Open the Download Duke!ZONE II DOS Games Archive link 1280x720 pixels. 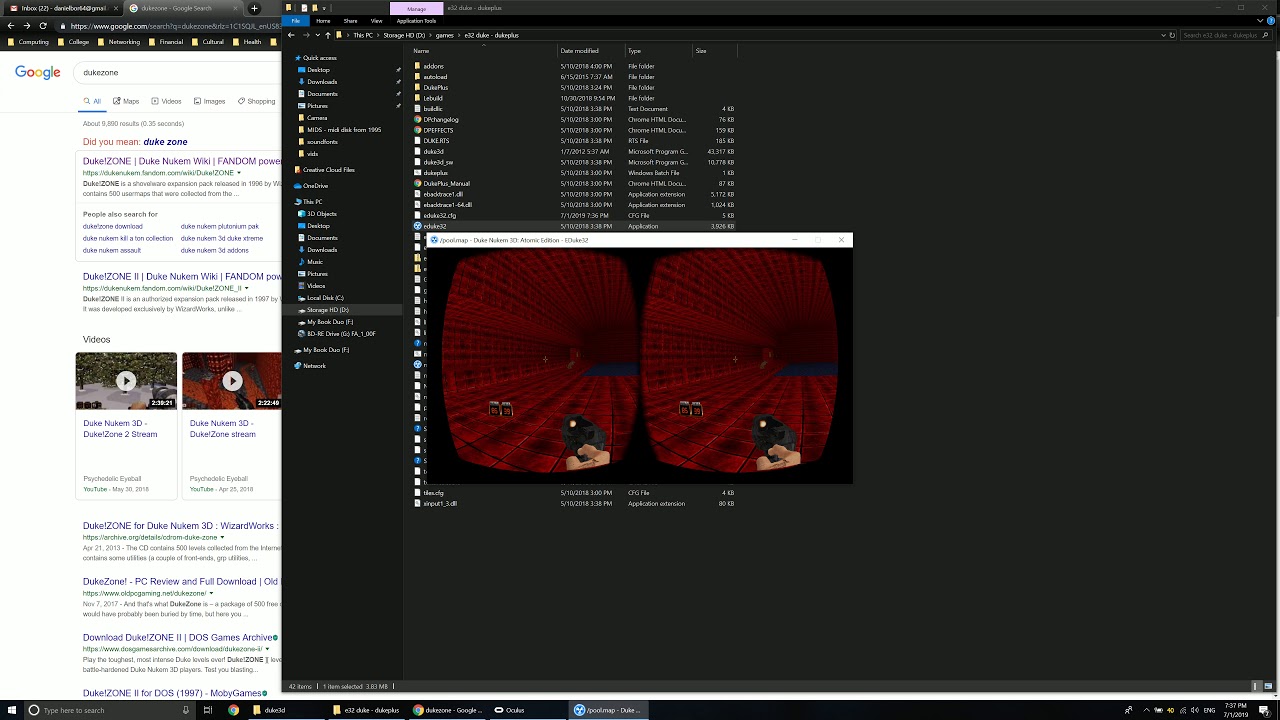[x=180, y=638]
